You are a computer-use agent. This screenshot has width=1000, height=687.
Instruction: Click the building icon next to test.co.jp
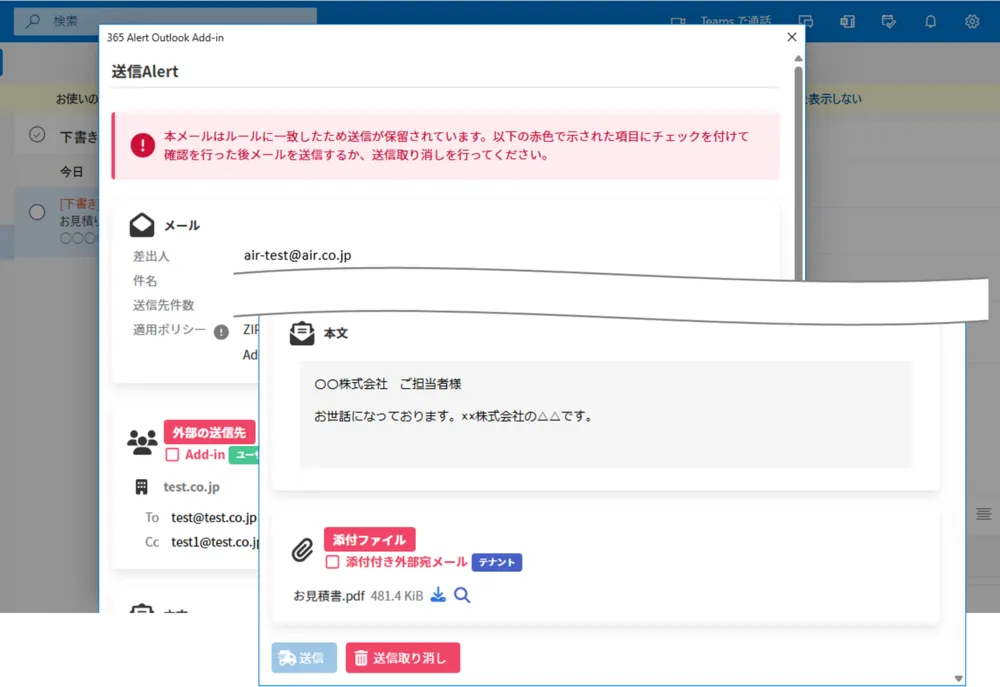[x=142, y=487]
